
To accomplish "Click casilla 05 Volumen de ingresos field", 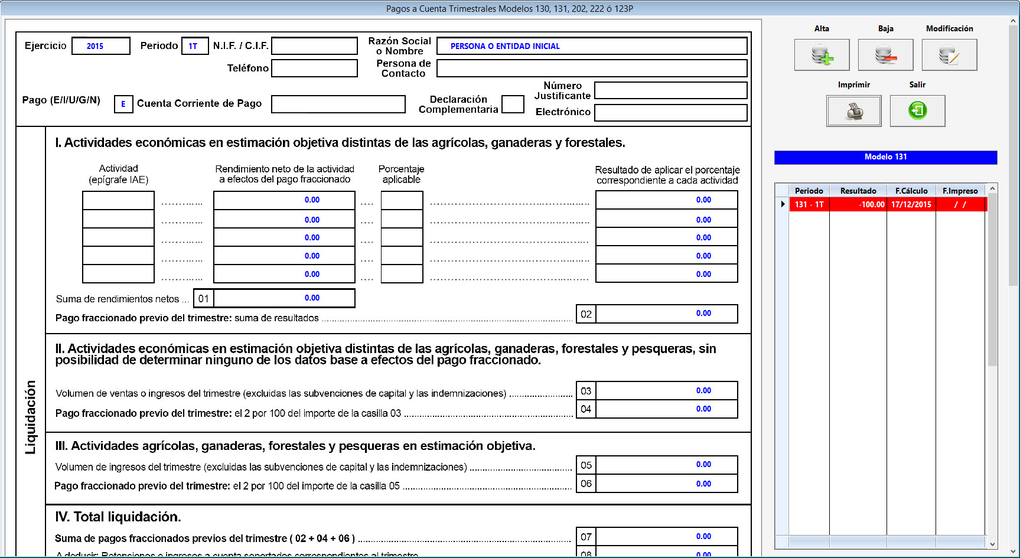I will coord(667,465).
